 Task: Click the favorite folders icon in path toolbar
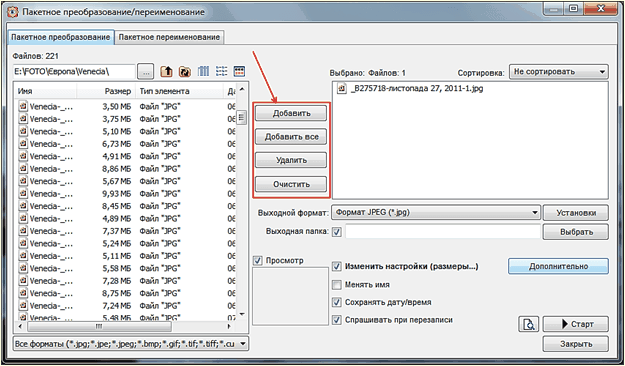tap(185, 72)
